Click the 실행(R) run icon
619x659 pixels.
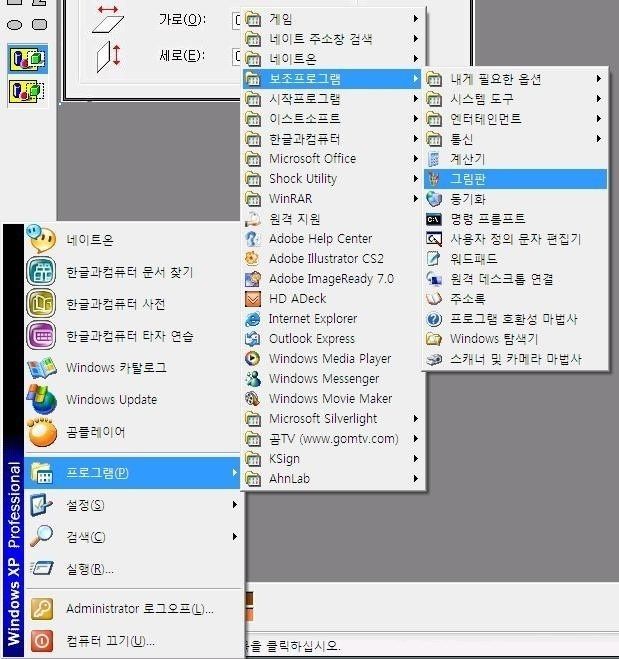pyautogui.click(x=41, y=569)
